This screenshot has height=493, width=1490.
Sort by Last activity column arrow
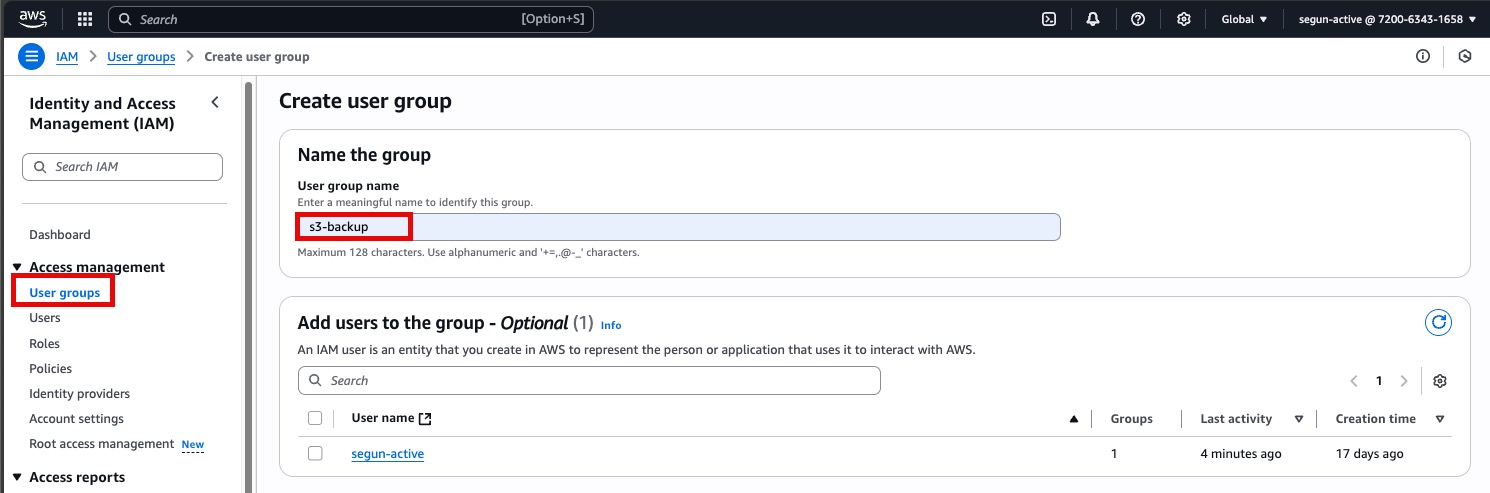1299,419
